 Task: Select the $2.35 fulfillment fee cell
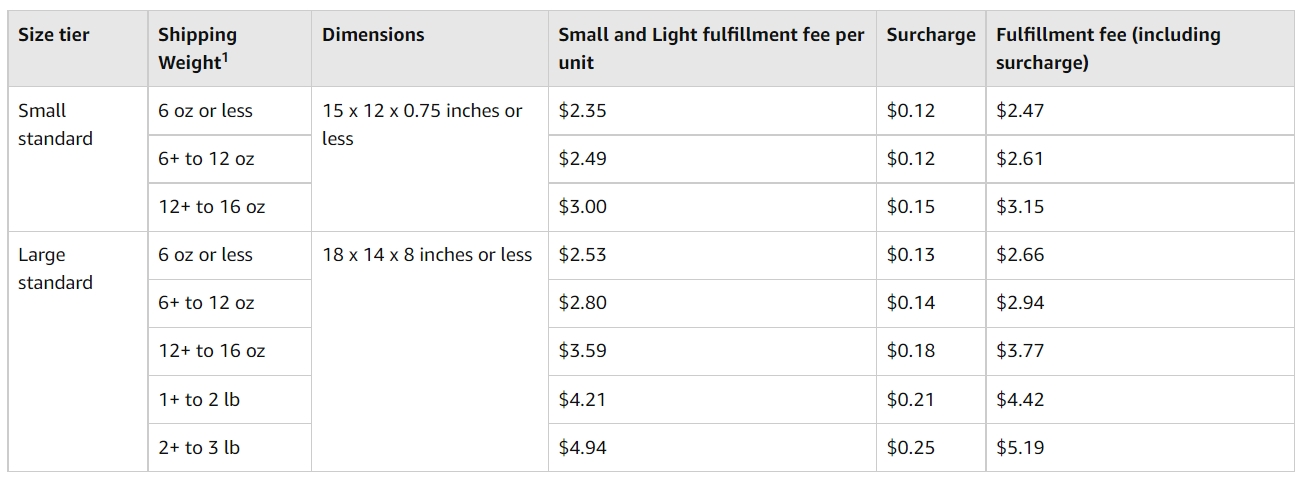pos(712,111)
